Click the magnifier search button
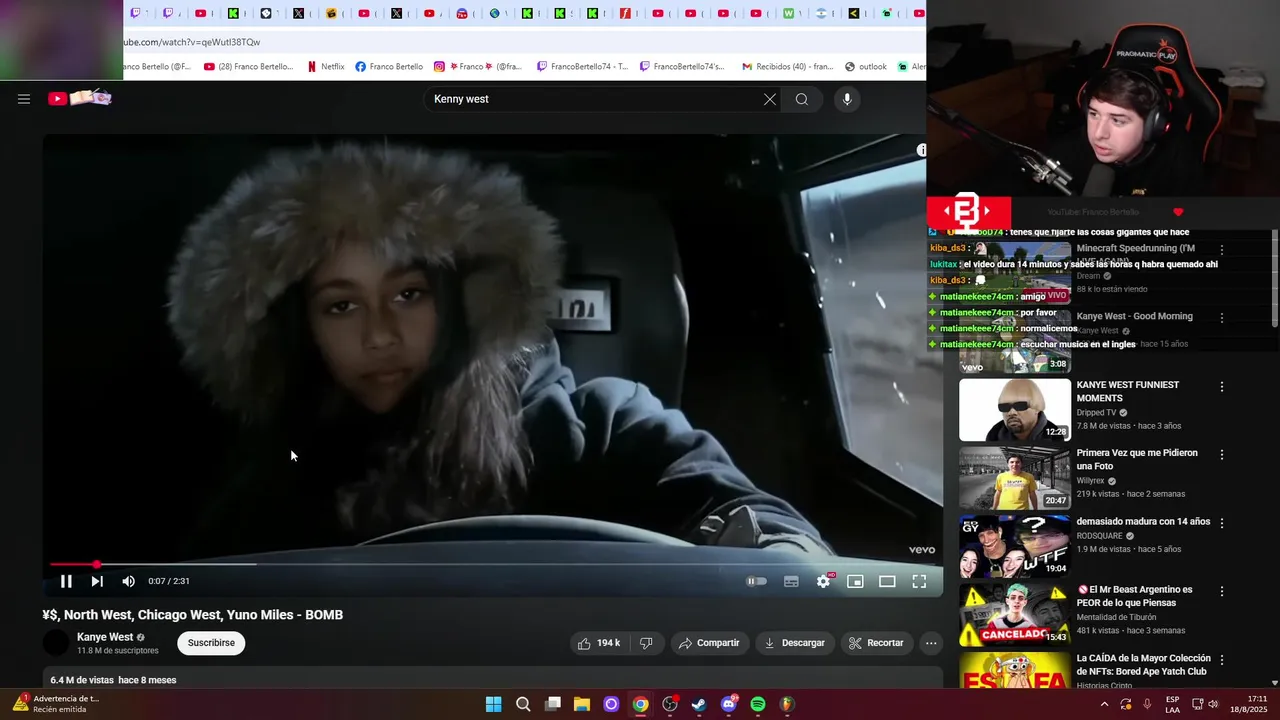The image size is (1280, 720). click(802, 99)
